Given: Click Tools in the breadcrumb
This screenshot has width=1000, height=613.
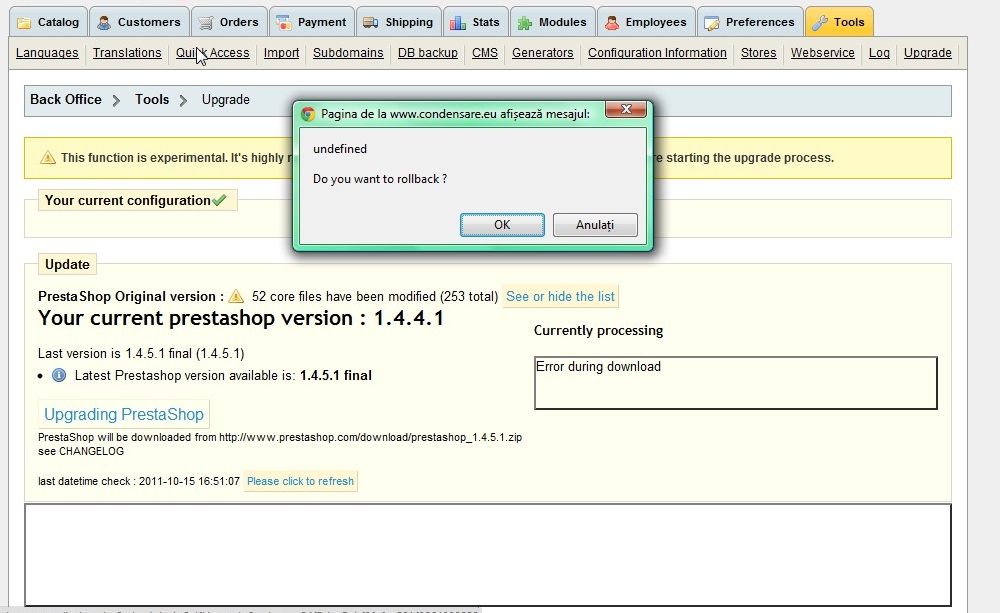Looking at the screenshot, I should (x=152, y=100).
